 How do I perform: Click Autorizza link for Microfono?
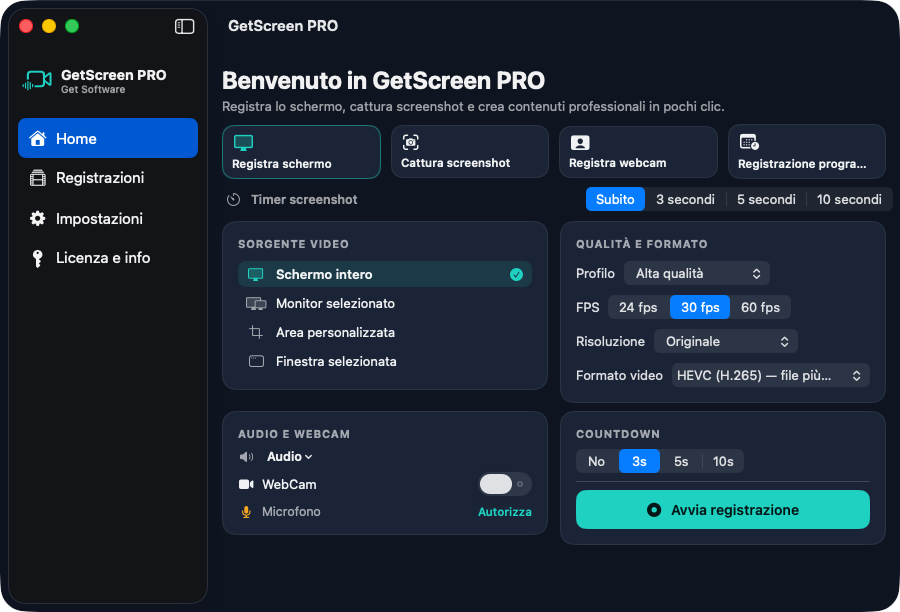(505, 512)
